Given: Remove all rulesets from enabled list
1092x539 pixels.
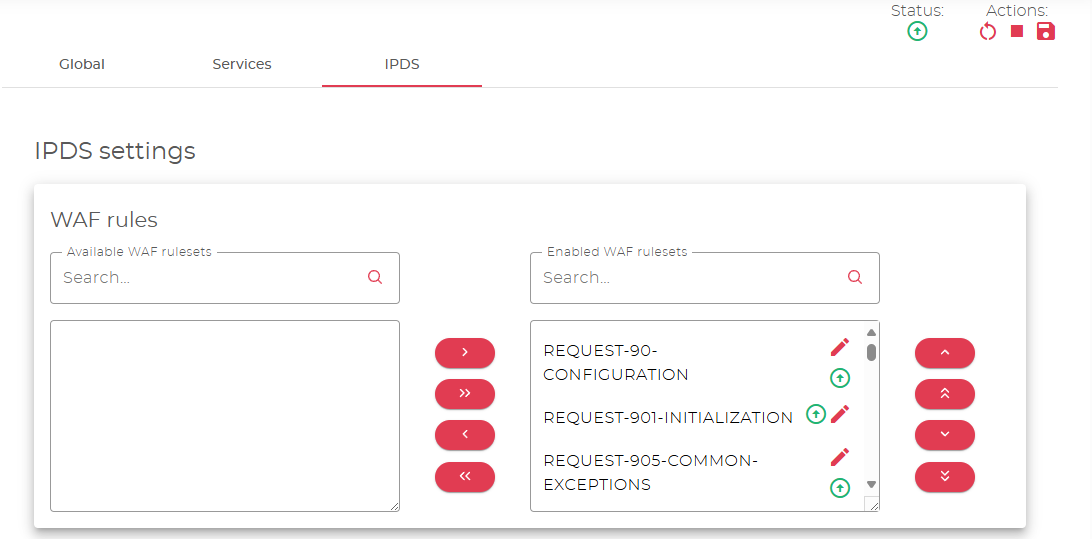Looking at the screenshot, I should tap(465, 477).
